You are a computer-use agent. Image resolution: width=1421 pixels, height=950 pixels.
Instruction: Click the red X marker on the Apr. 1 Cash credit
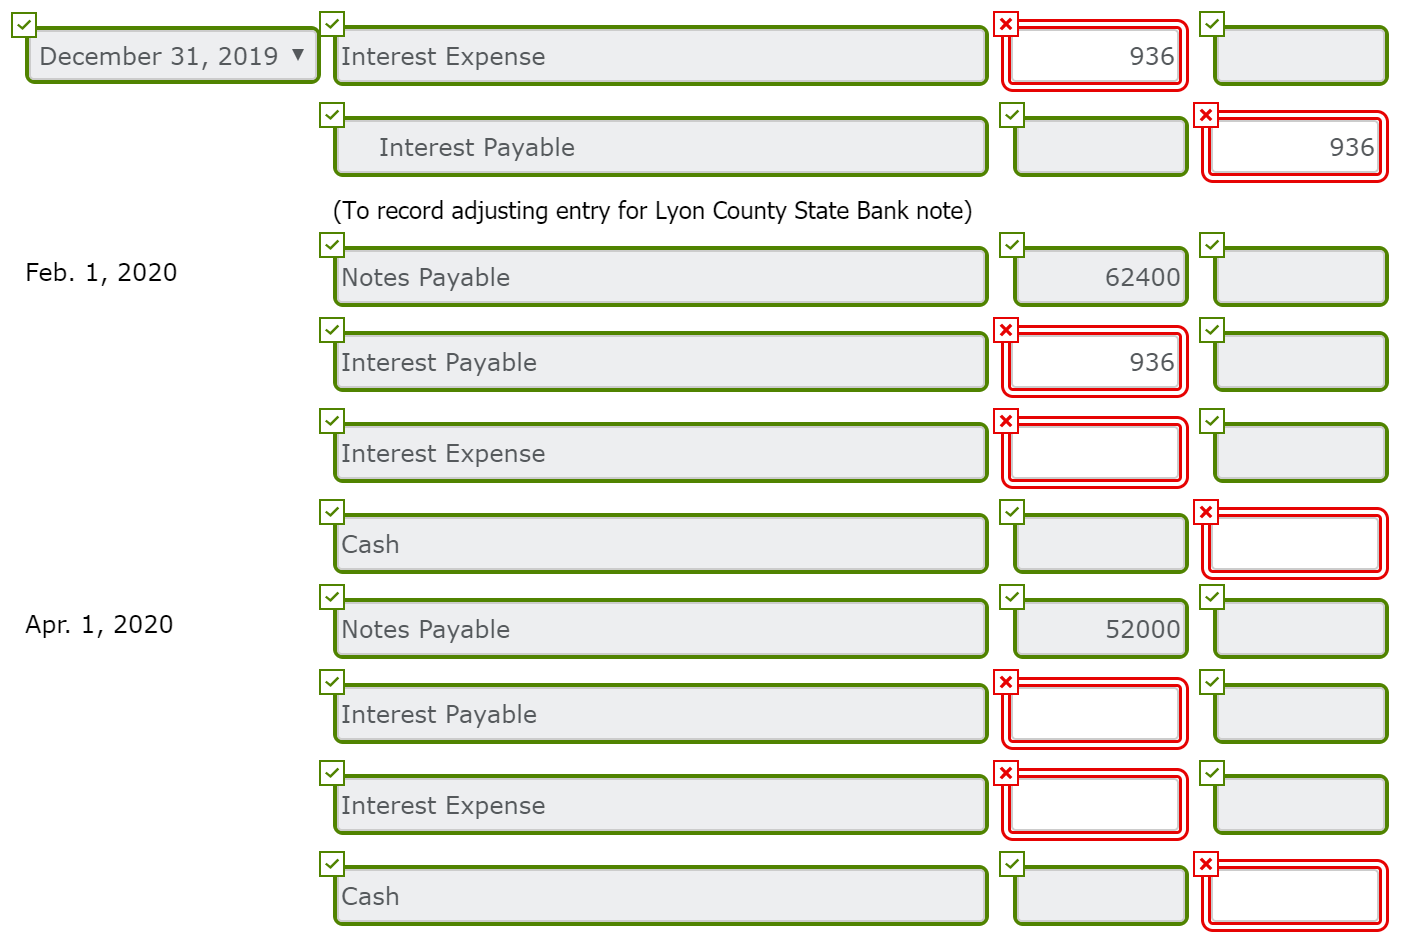point(1206,864)
